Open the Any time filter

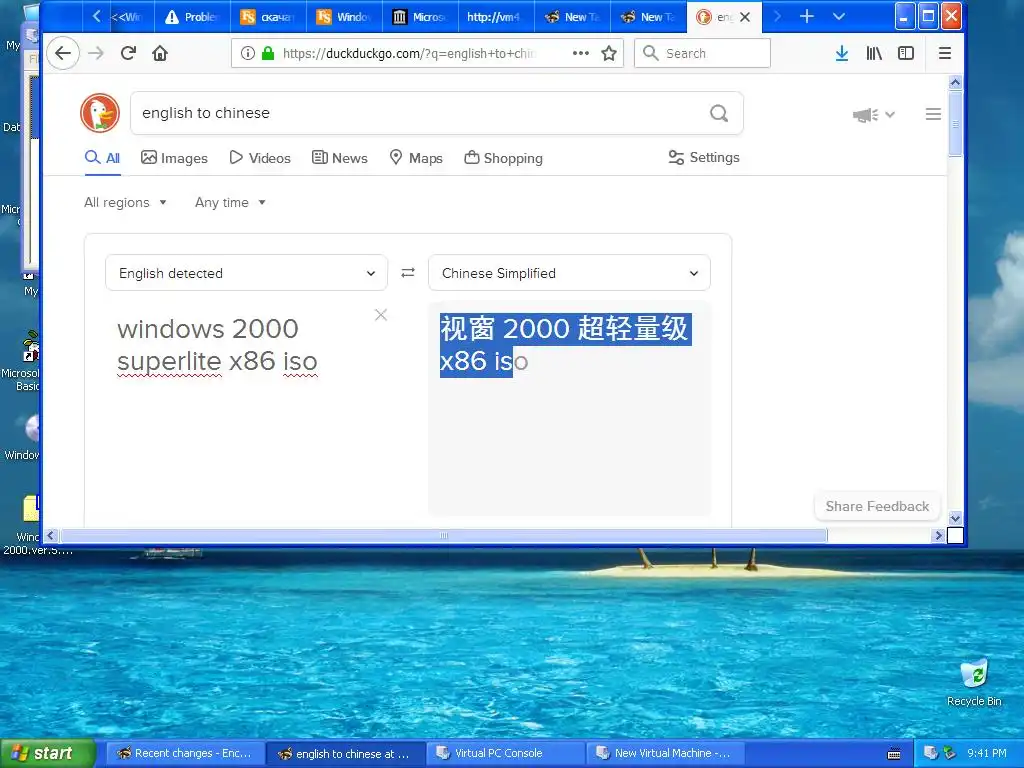pyautogui.click(x=230, y=202)
